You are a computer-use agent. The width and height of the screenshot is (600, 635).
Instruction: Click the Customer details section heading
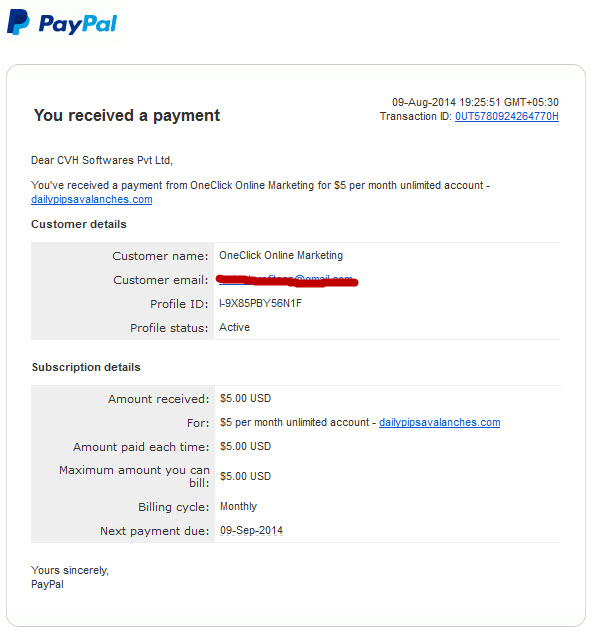pos(79,224)
